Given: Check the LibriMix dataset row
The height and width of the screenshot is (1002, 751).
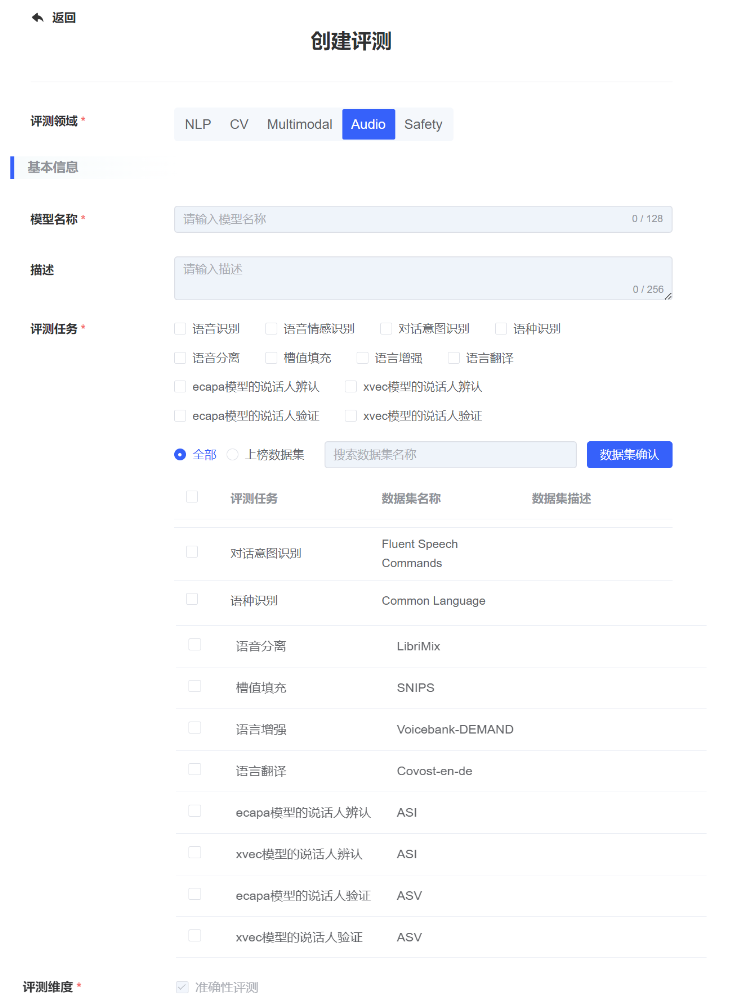Looking at the screenshot, I should point(194,645).
